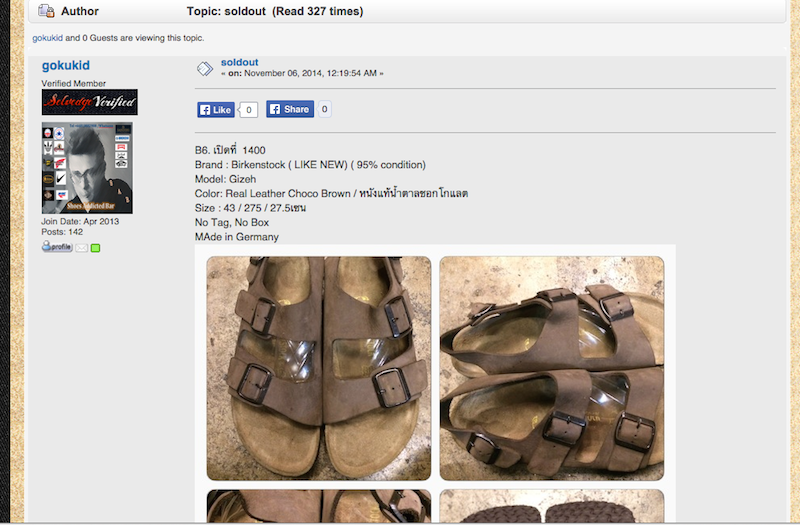Viewport: 800px width, 525px height.
Task: Open the lower-left sandal straps photo
Action: tap(319, 506)
